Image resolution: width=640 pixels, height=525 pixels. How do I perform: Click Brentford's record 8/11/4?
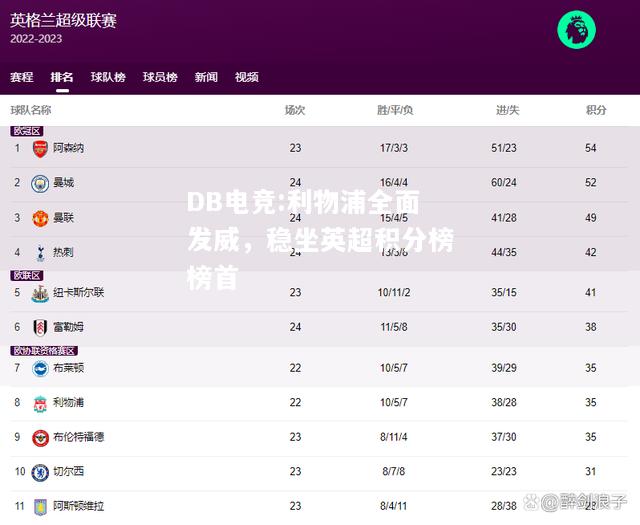pos(394,437)
